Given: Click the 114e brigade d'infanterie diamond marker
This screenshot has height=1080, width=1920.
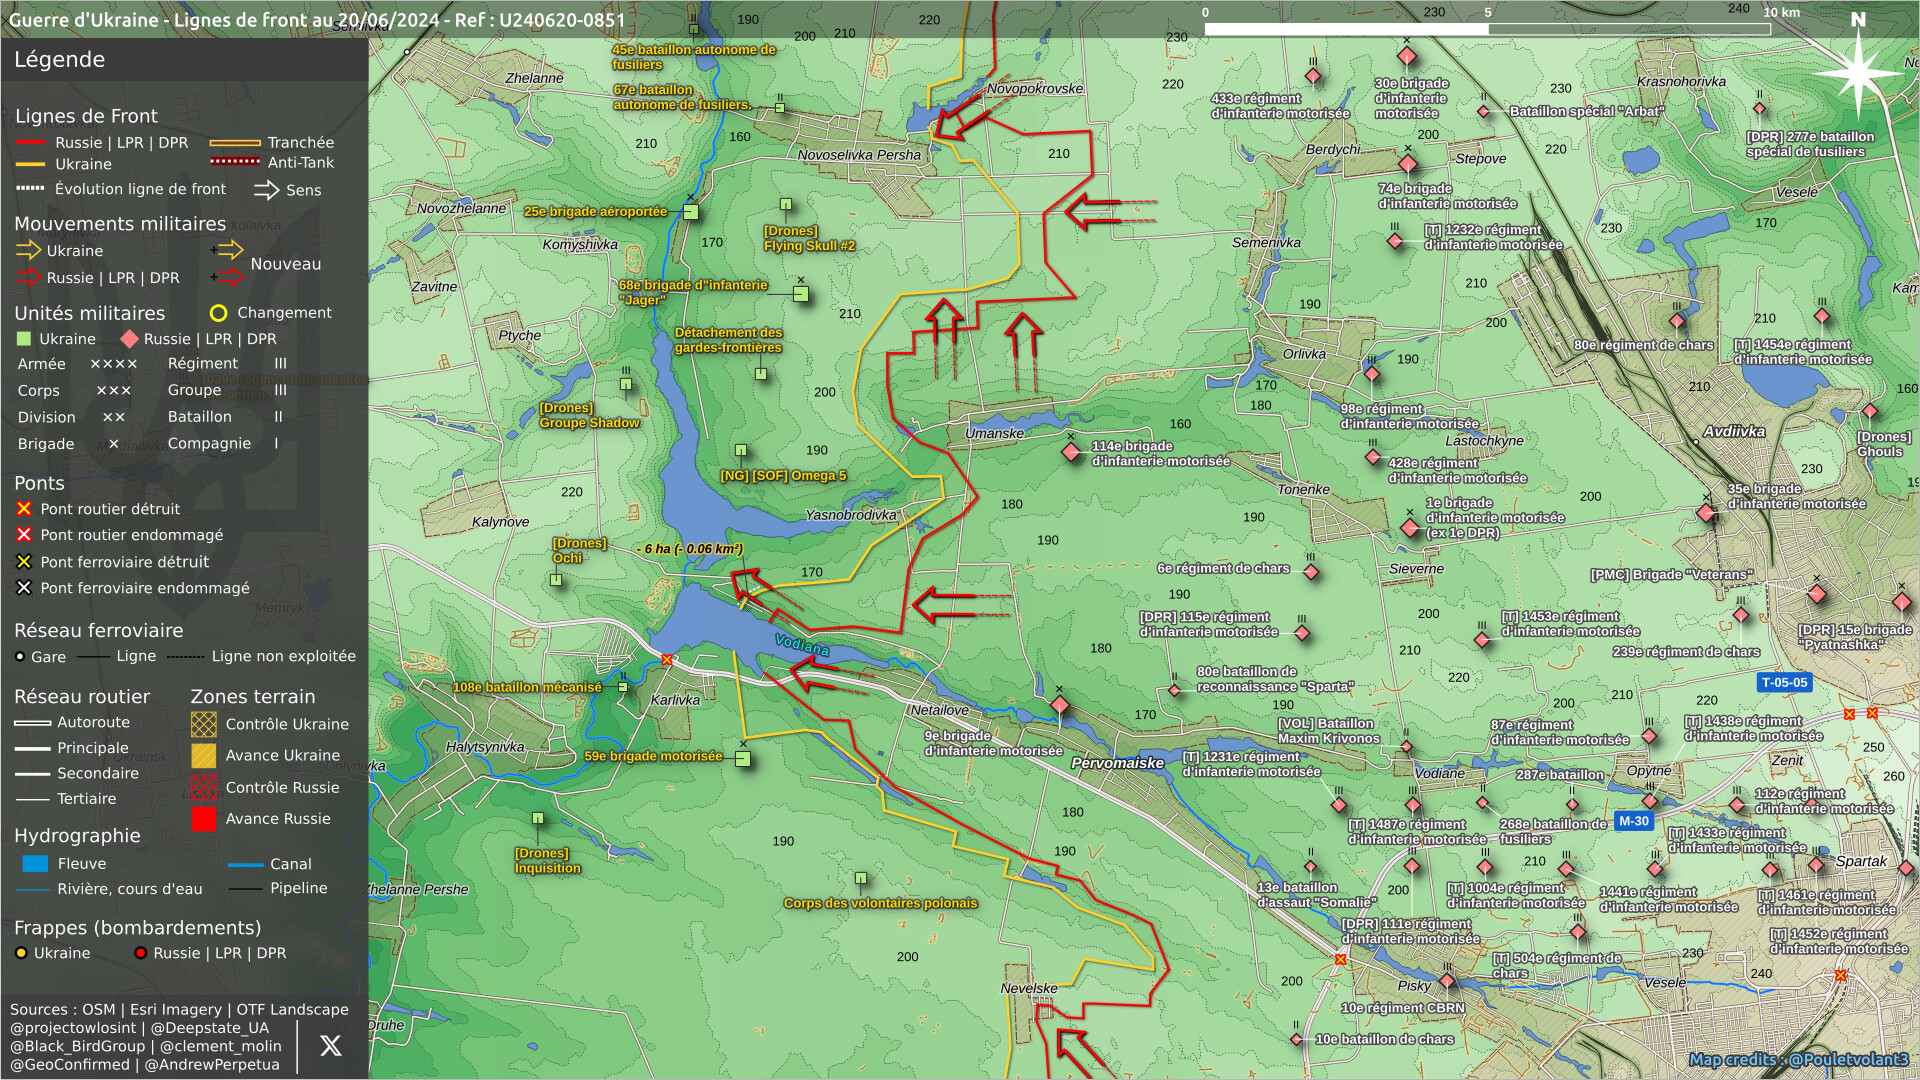Looking at the screenshot, I should (x=1071, y=452).
